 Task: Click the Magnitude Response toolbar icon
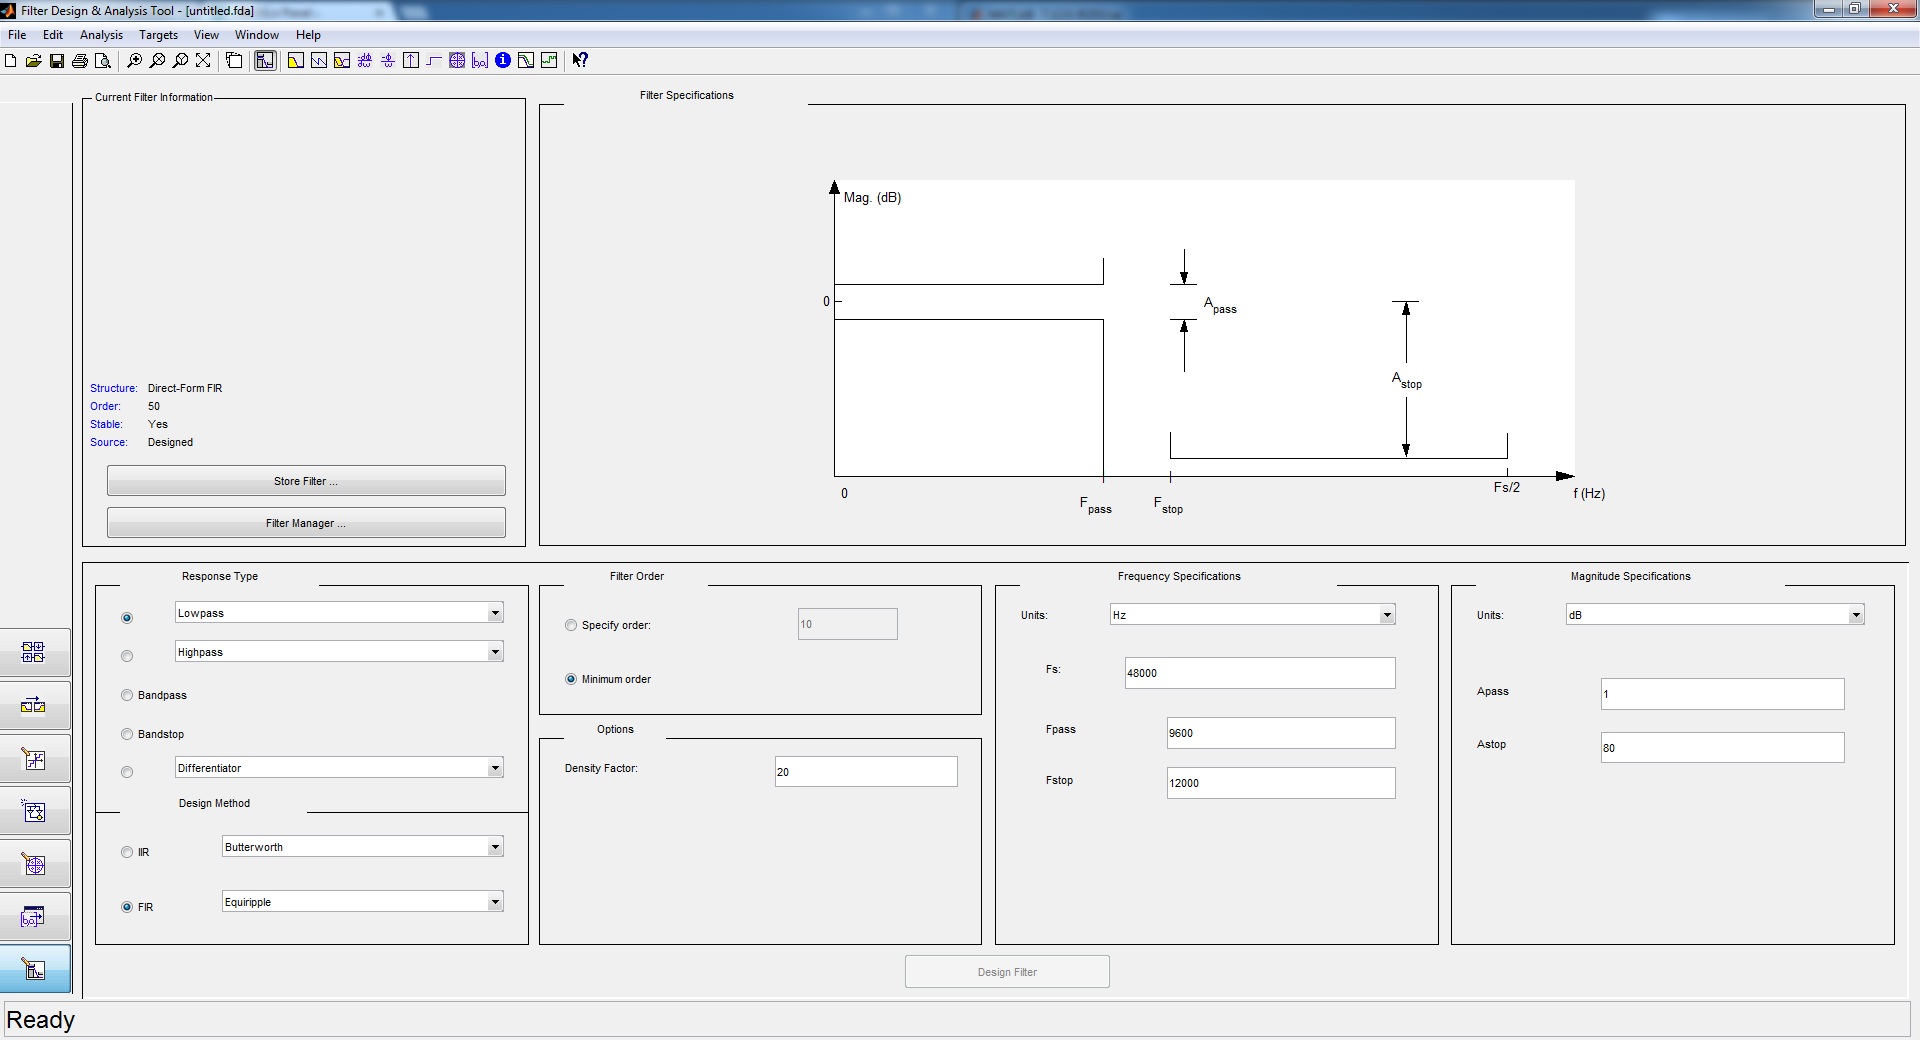pos(296,61)
